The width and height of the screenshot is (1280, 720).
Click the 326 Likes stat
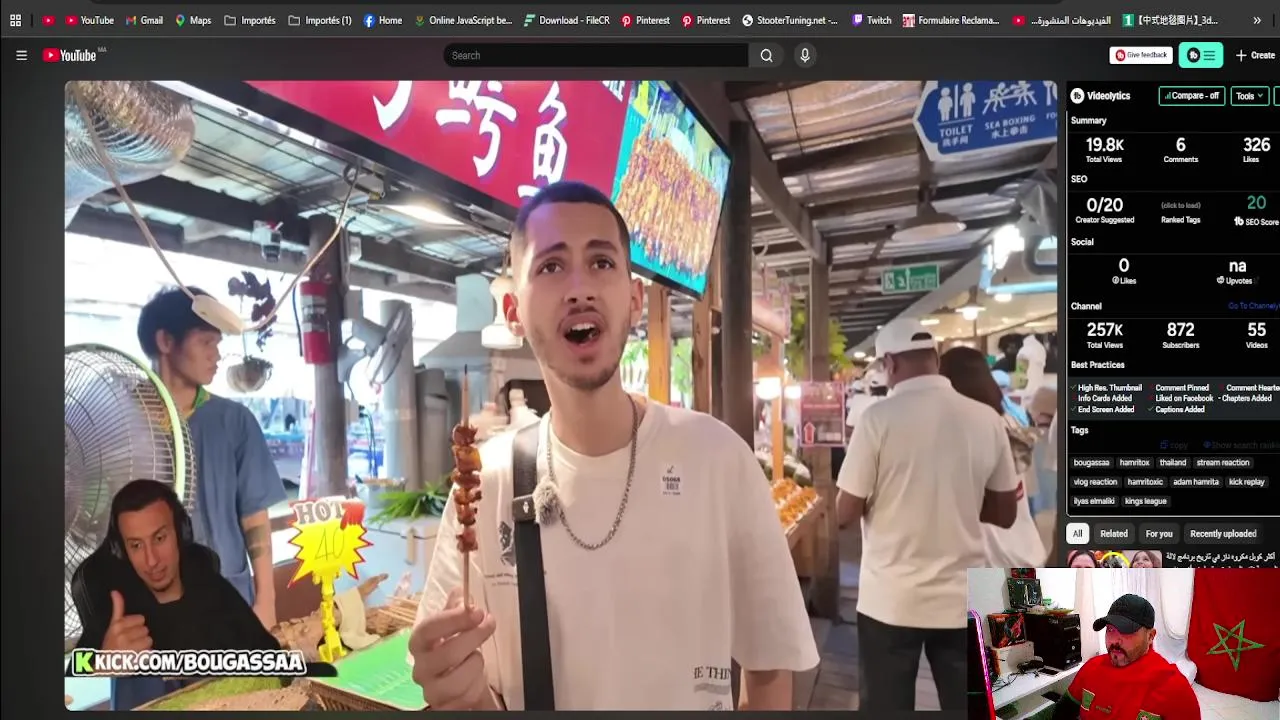(x=1256, y=150)
